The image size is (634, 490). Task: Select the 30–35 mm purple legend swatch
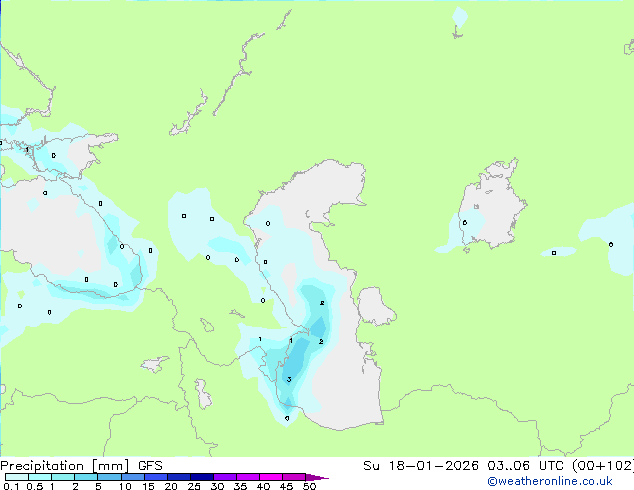coord(225,477)
